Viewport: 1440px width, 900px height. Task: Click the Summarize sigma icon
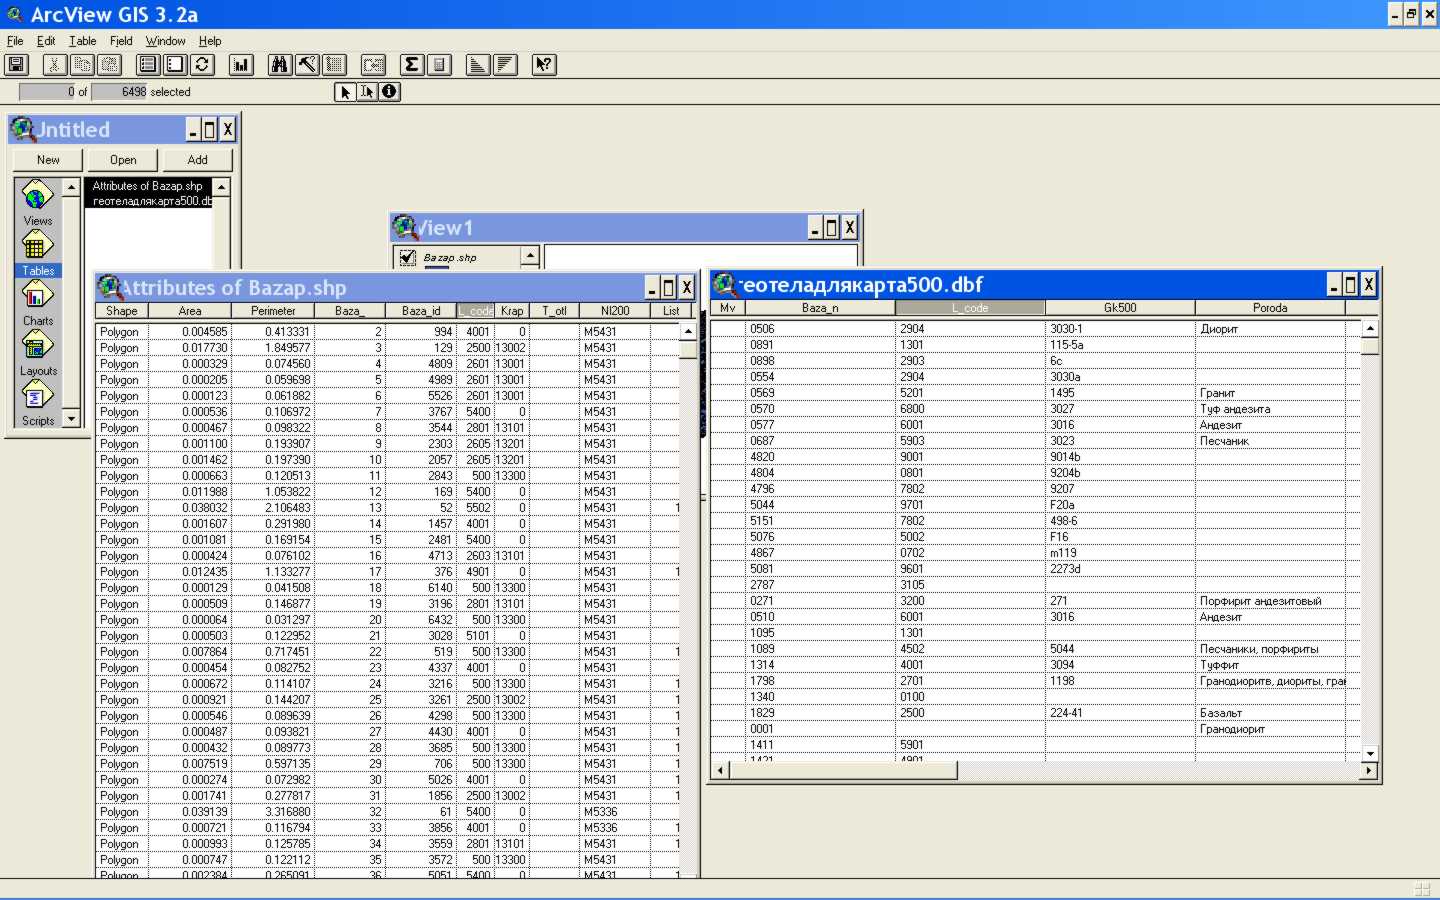pyautogui.click(x=411, y=65)
